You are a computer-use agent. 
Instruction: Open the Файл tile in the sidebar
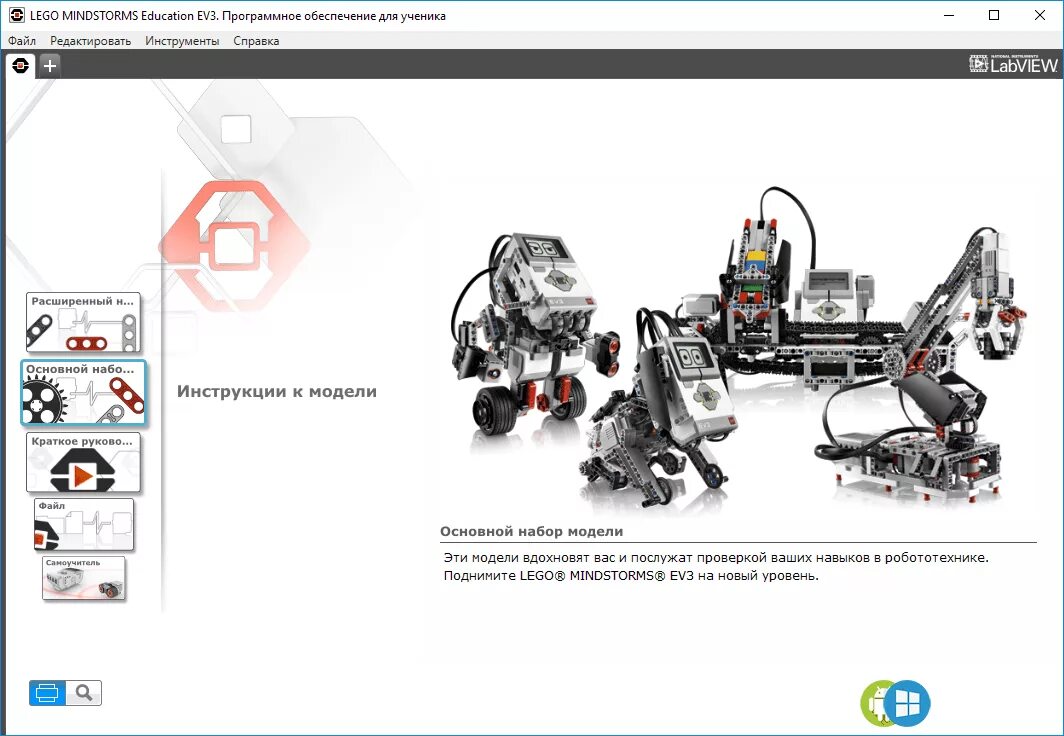84,525
